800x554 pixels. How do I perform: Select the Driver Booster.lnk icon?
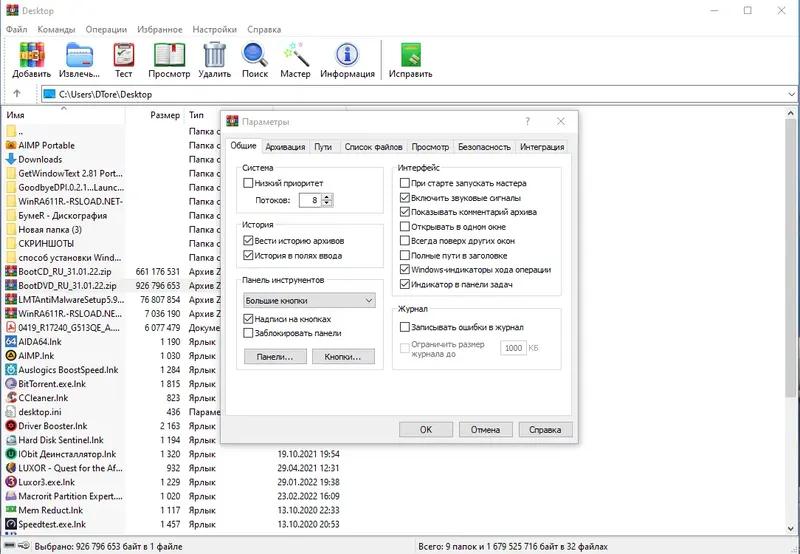point(11,426)
